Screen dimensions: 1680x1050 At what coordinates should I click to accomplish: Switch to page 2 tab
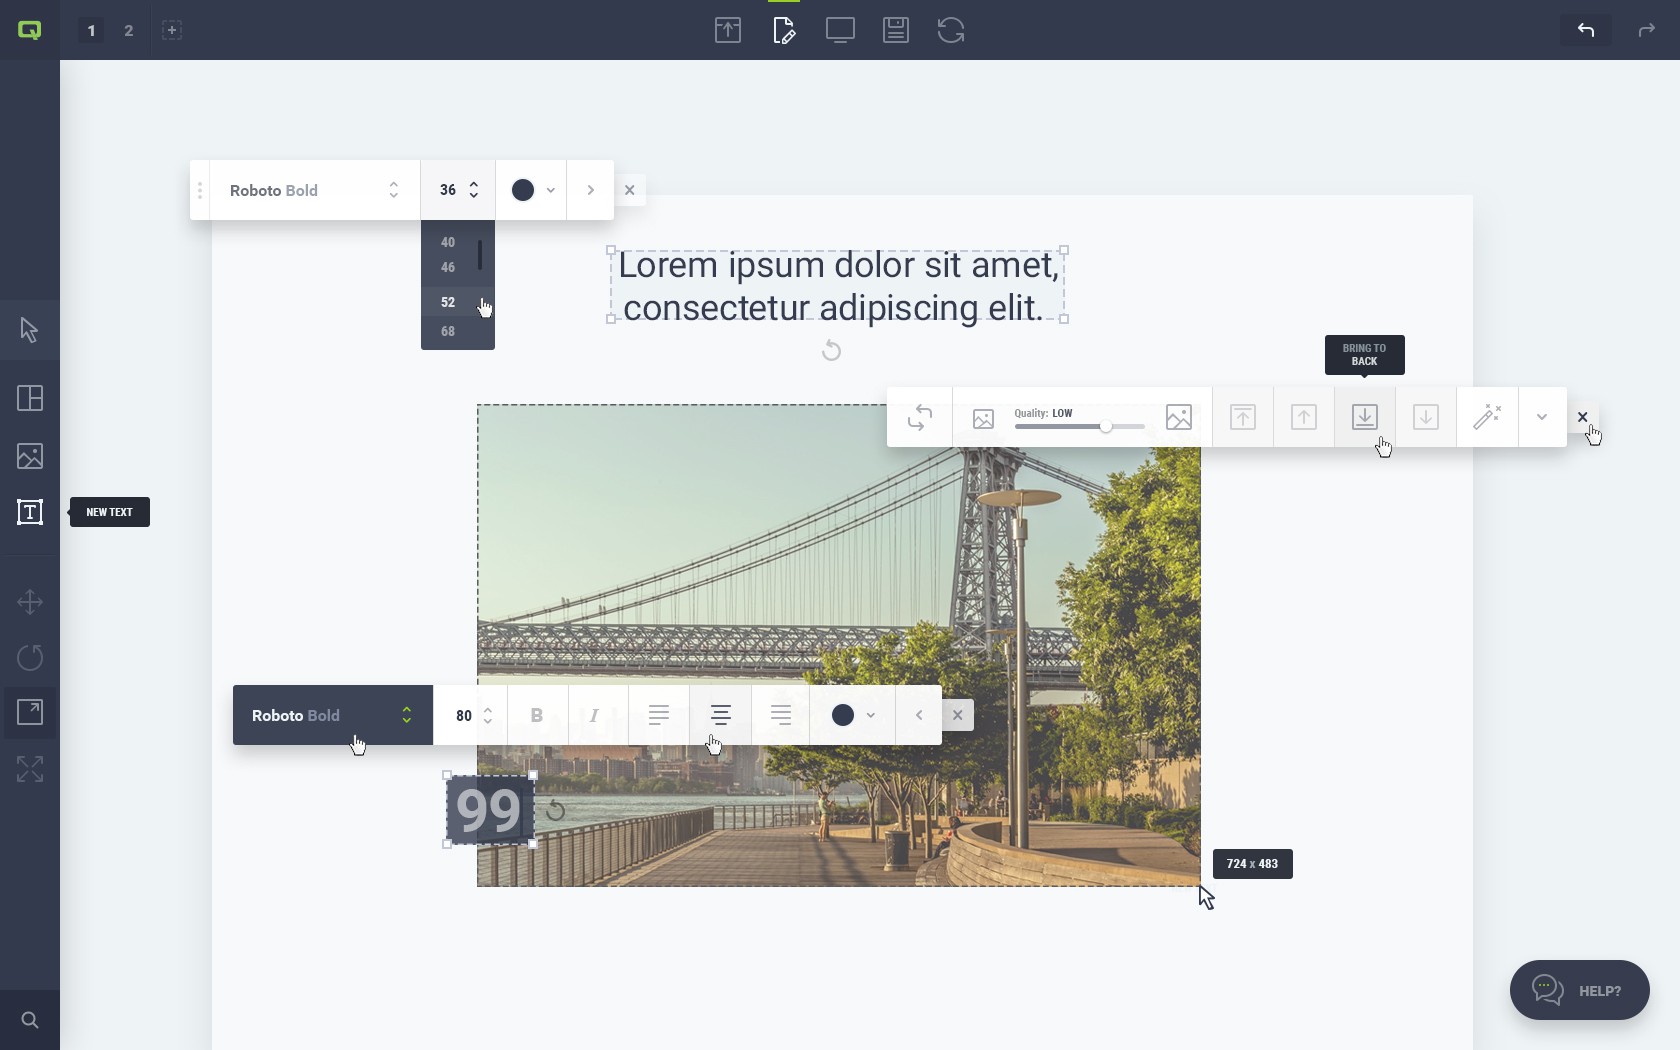tap(128, 30)
